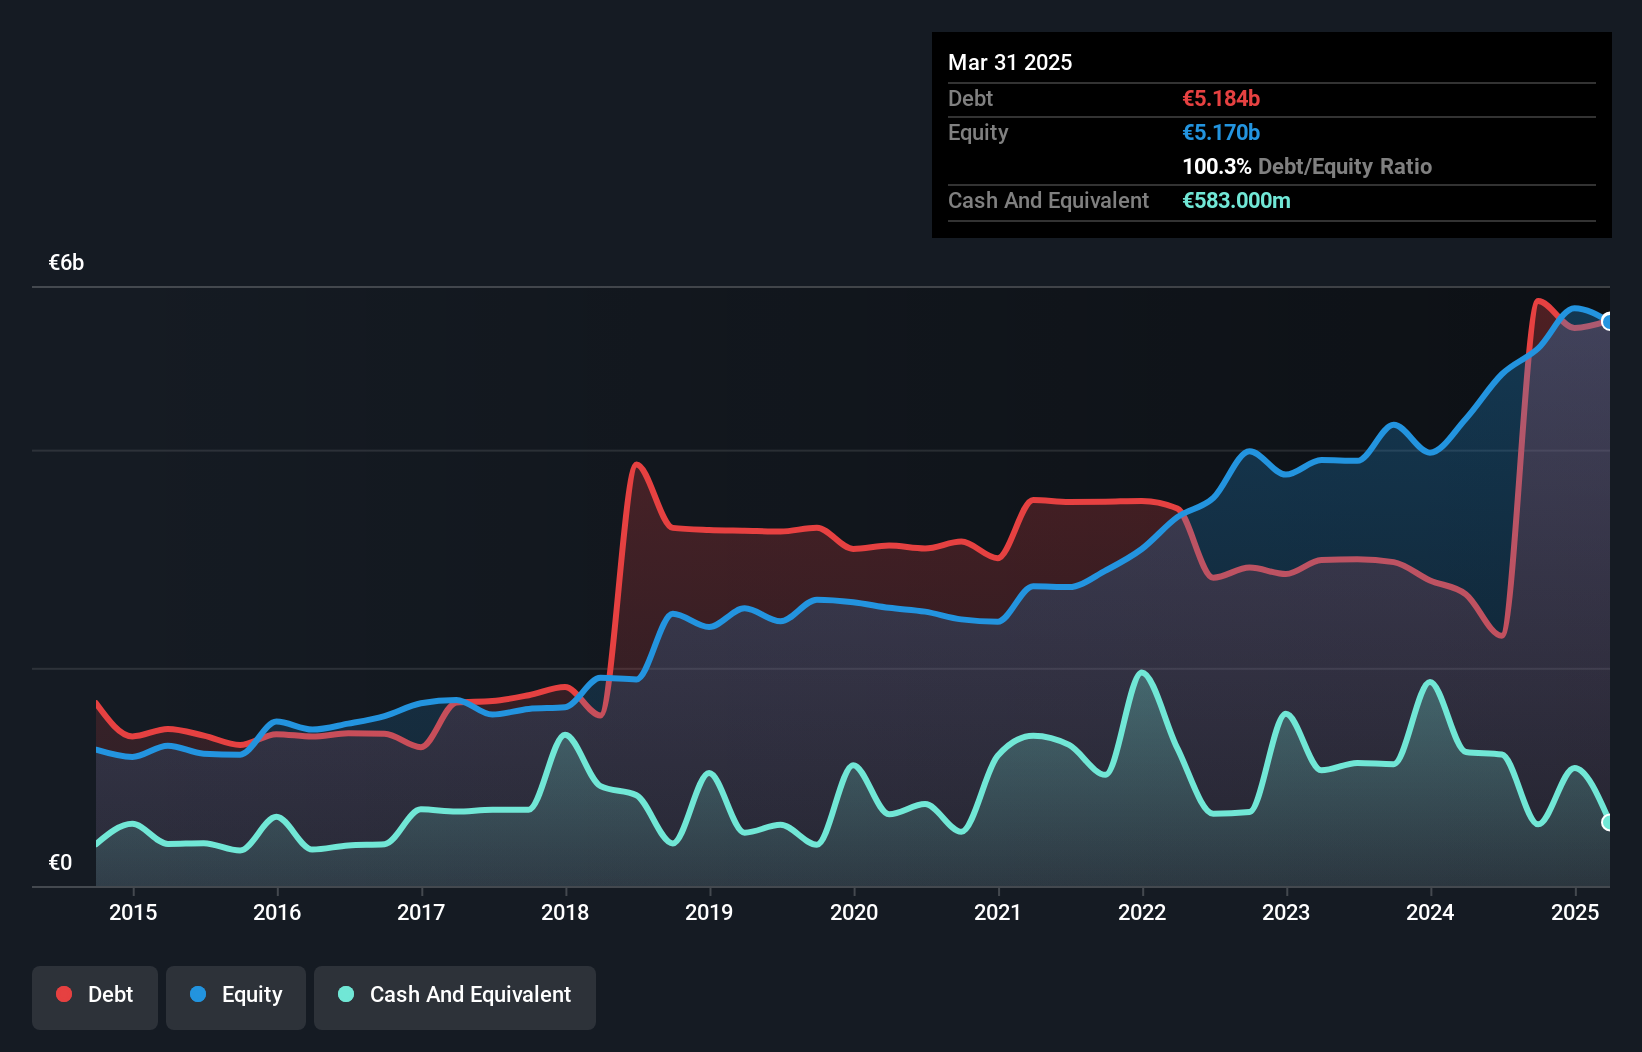
Task: Click the 2022 x-axis label
Action: coord(1142,912)
